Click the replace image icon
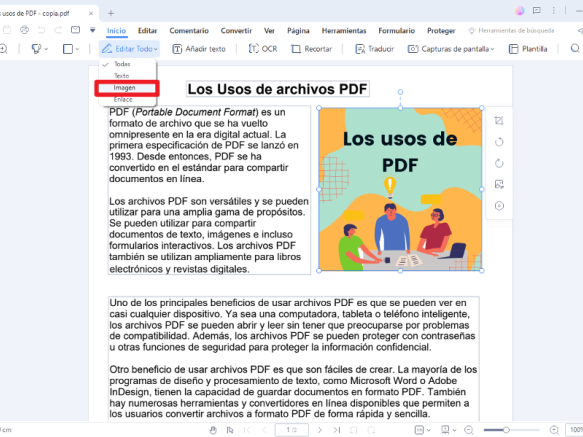 (x=499, y=184)
